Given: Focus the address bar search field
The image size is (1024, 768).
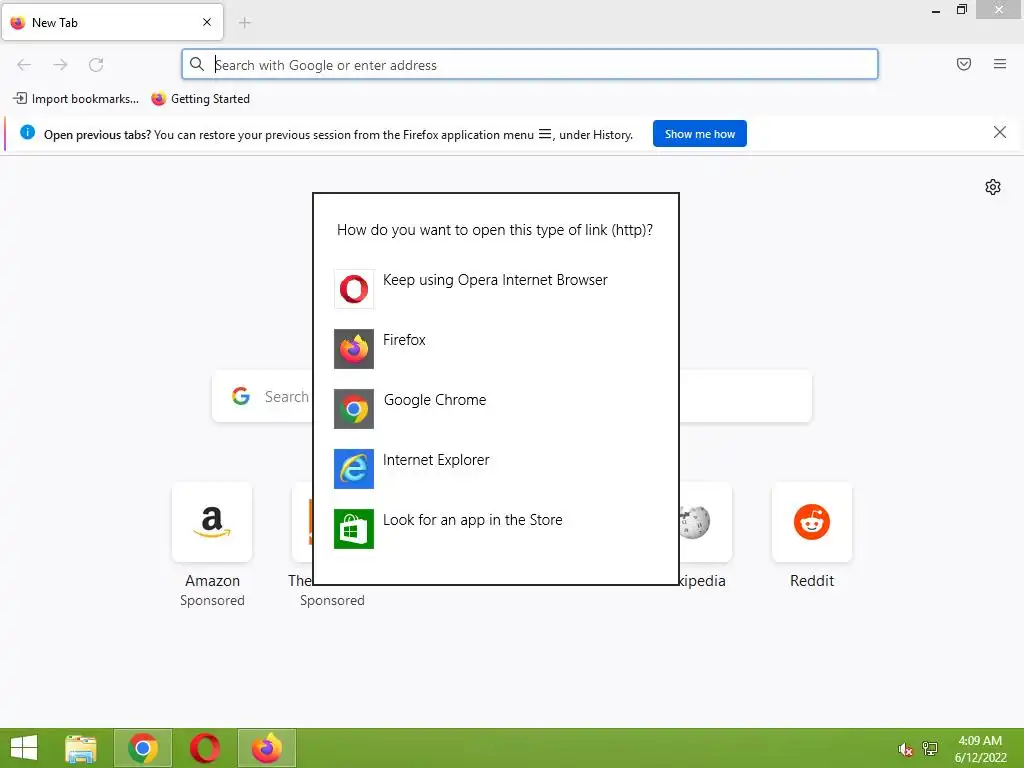Looking at the screenshot, I should (530, 65).
